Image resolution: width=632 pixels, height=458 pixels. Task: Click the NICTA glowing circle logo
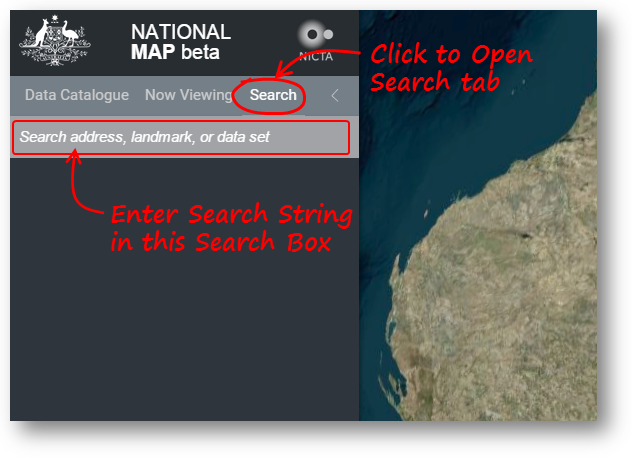pyautogui.click(x=311, y=34)
